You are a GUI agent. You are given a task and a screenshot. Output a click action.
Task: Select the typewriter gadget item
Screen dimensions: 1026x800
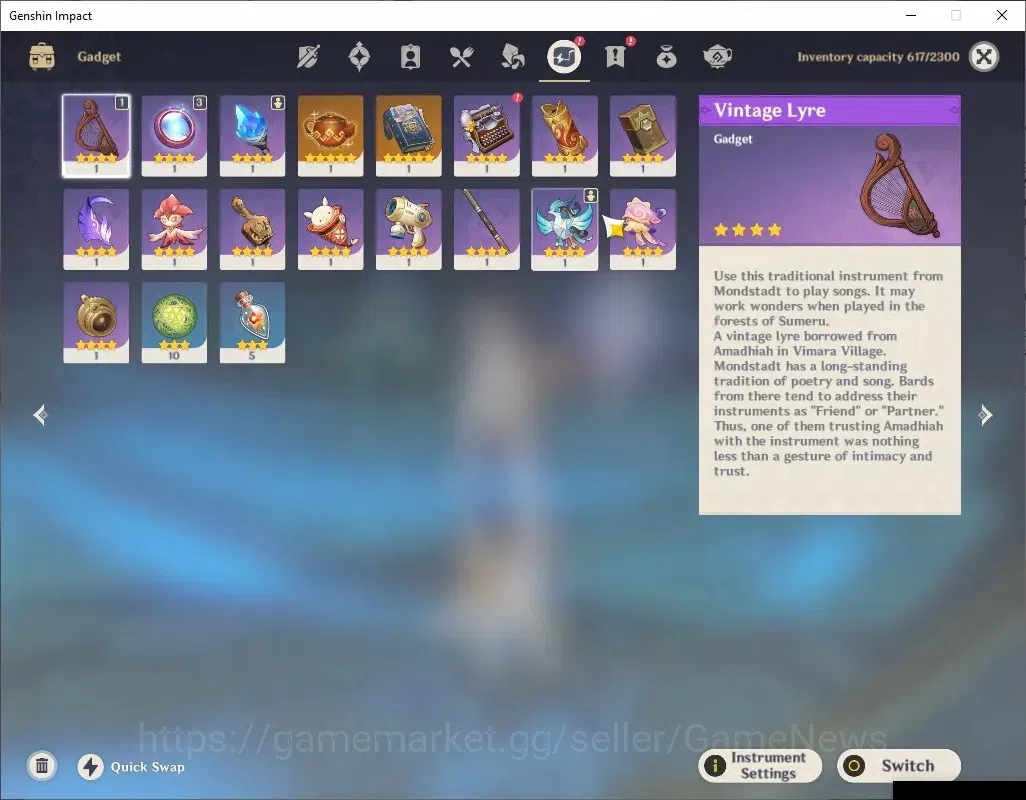[486, 135]
